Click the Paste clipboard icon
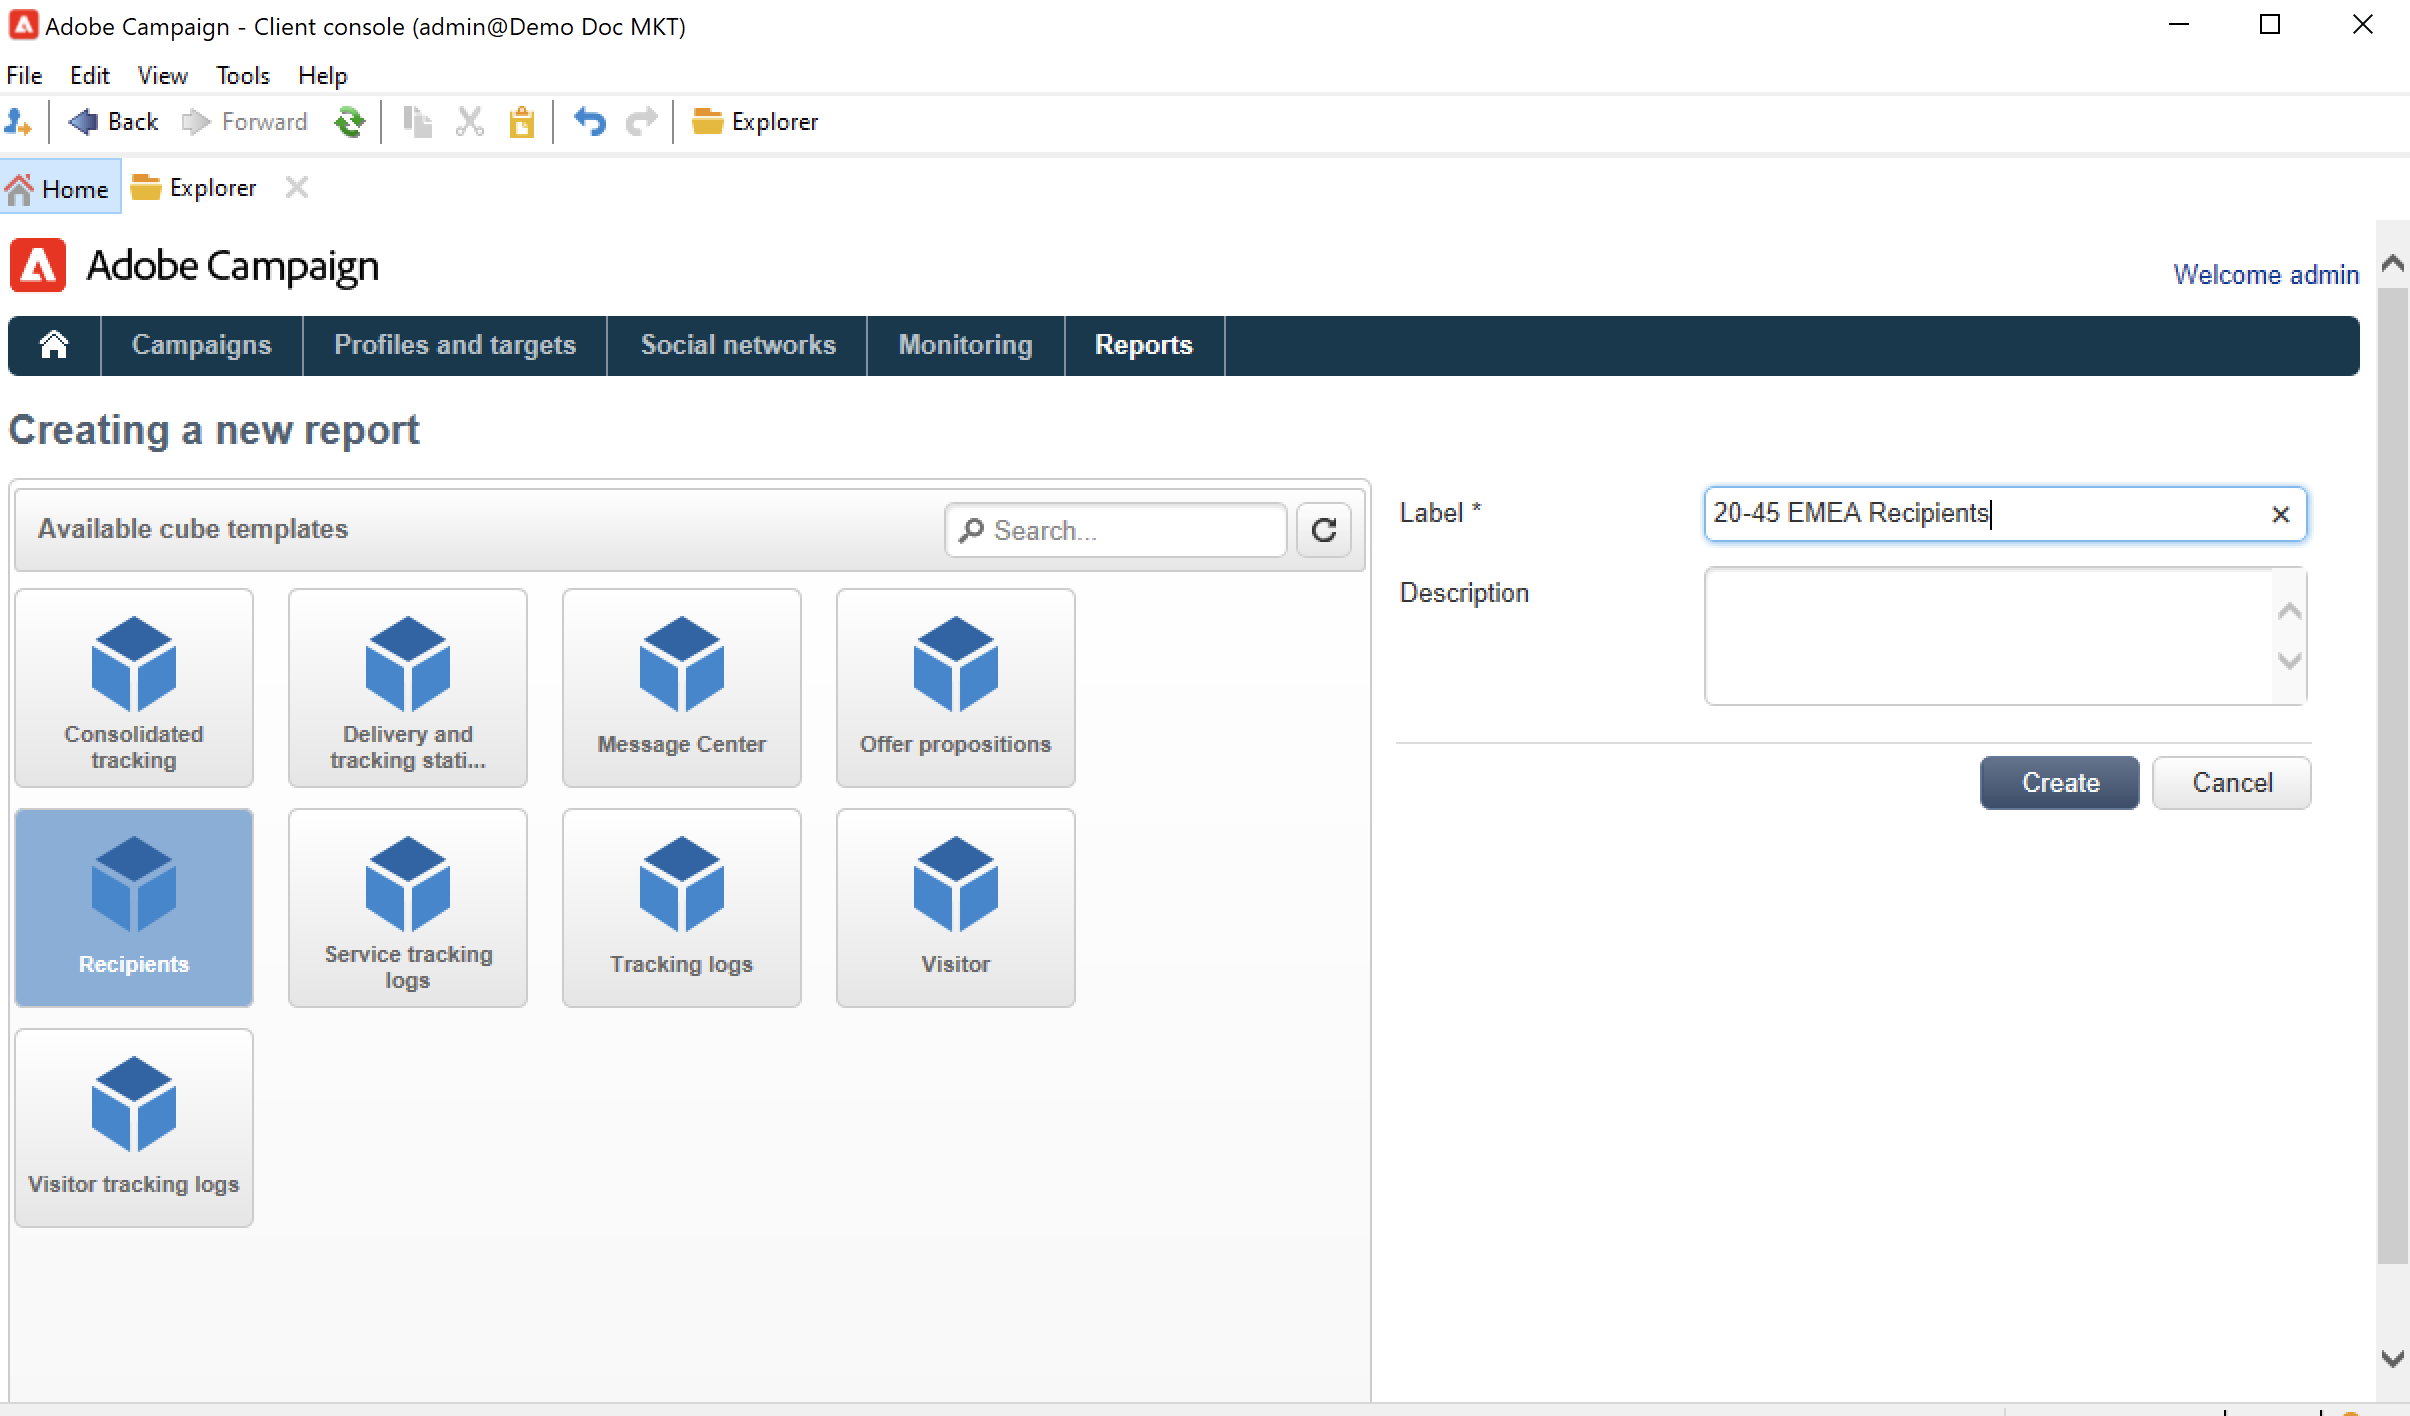Image resolution: width=2410 pixels, height=1416 pixels. pos(521,122)
